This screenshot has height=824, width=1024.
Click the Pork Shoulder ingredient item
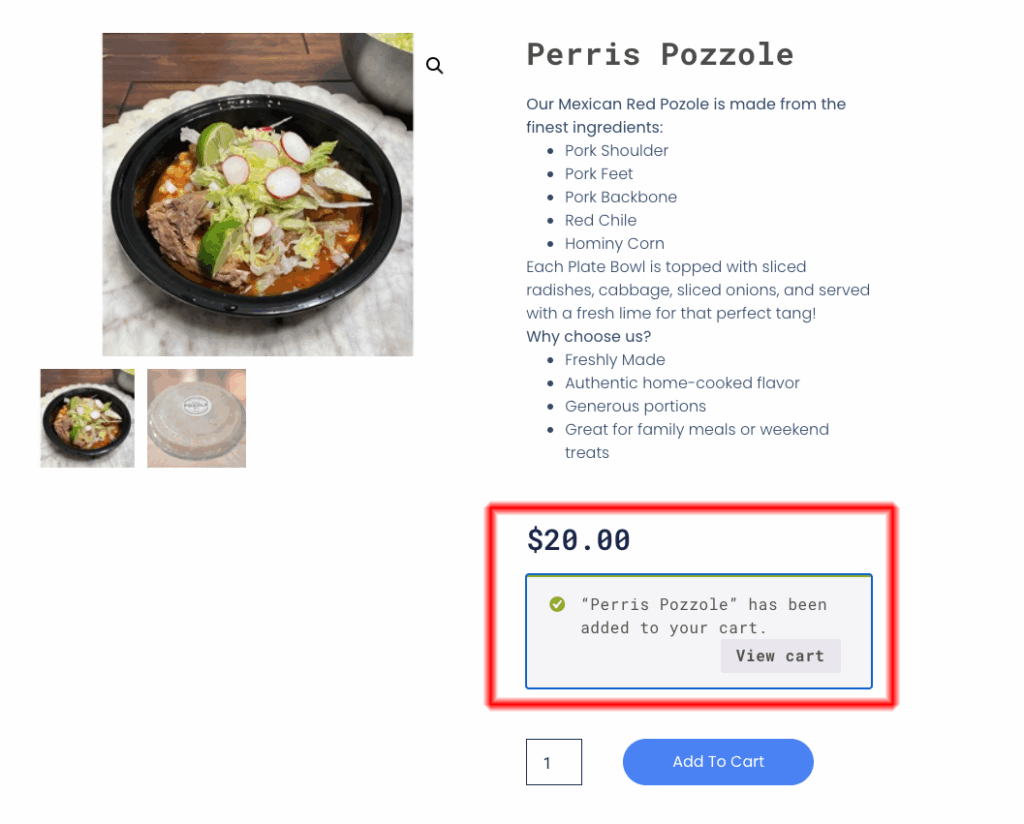(616, 151)
